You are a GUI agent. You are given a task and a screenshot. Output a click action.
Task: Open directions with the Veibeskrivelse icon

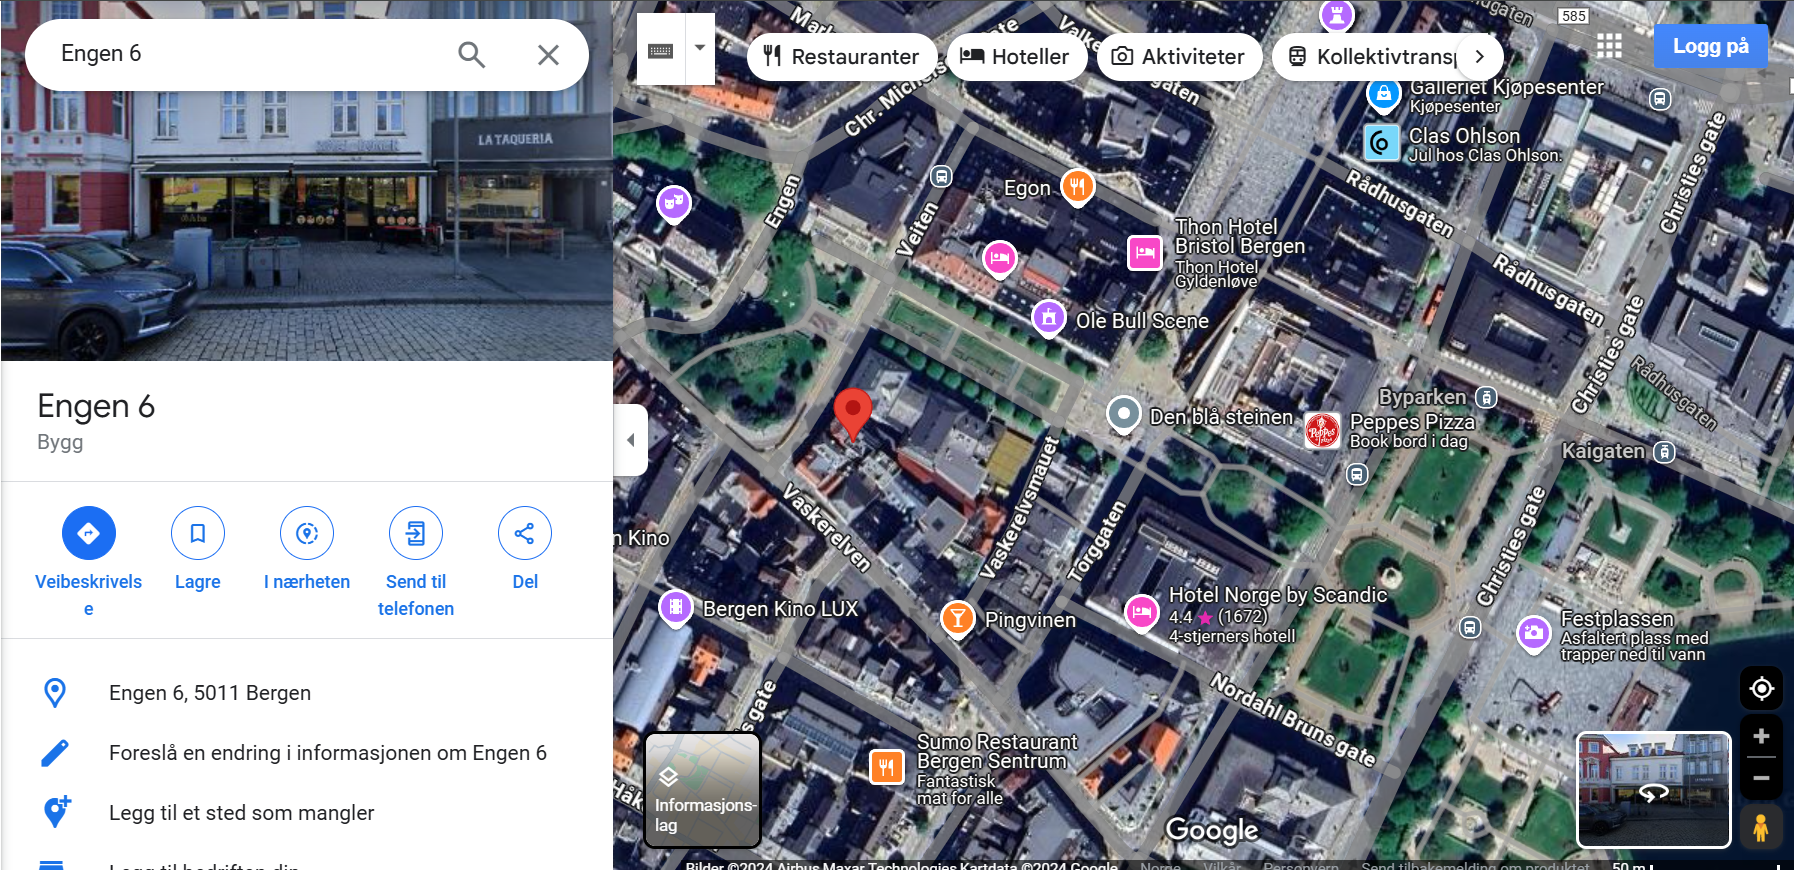click(x=89, y=533)
